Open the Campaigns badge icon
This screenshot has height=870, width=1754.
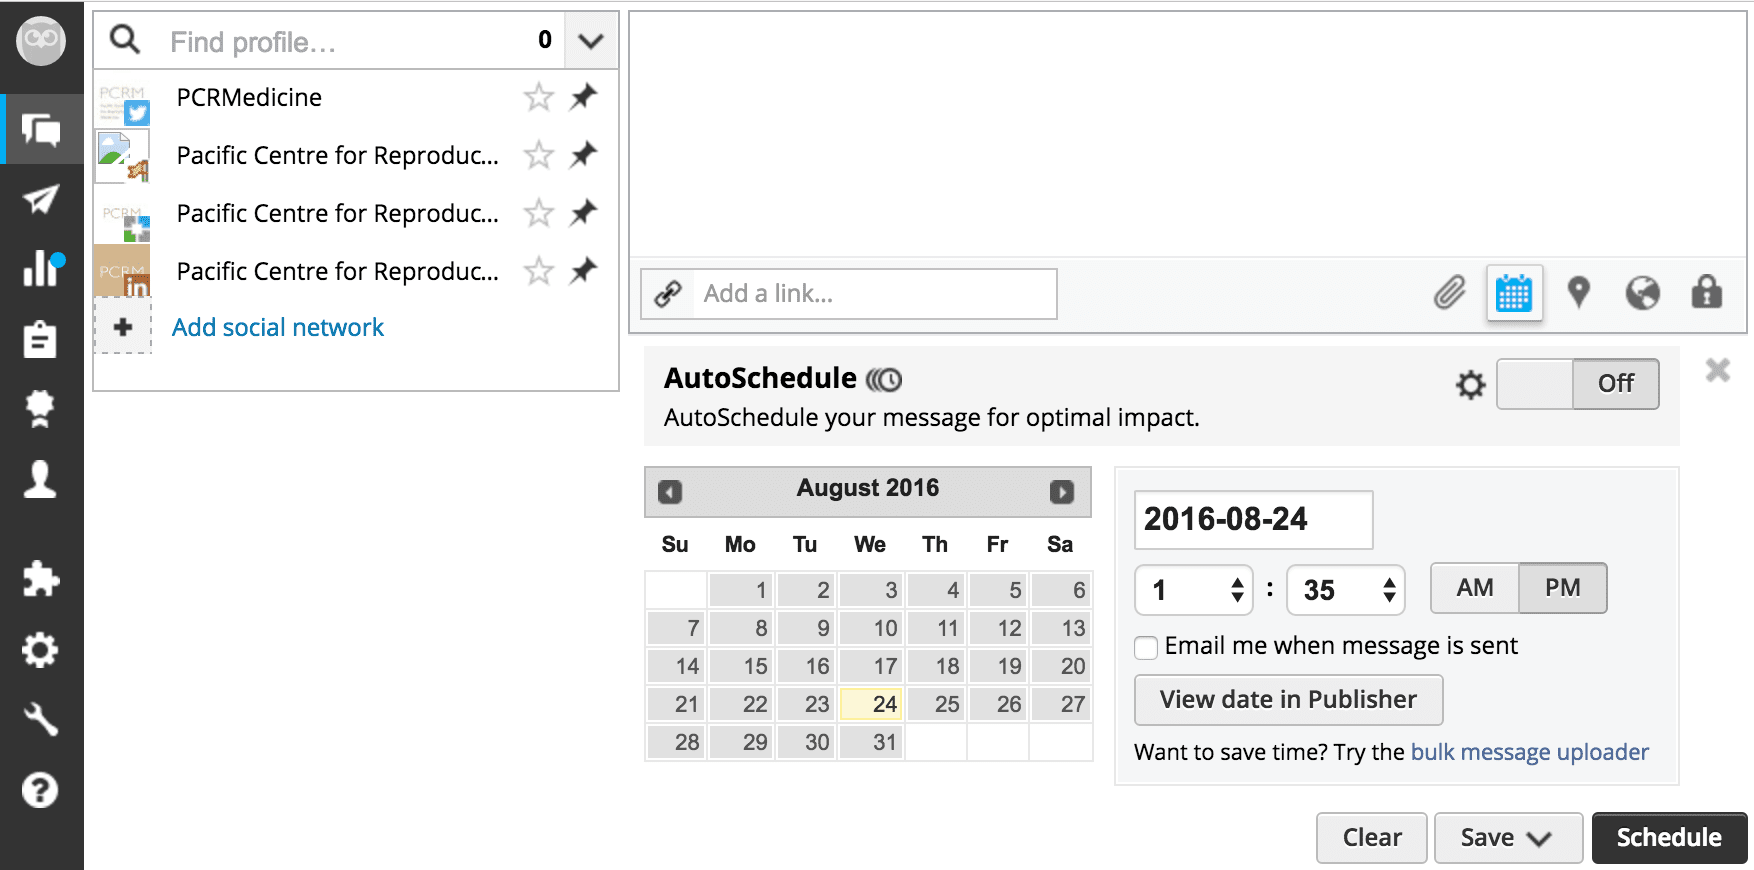click(40, 409)
